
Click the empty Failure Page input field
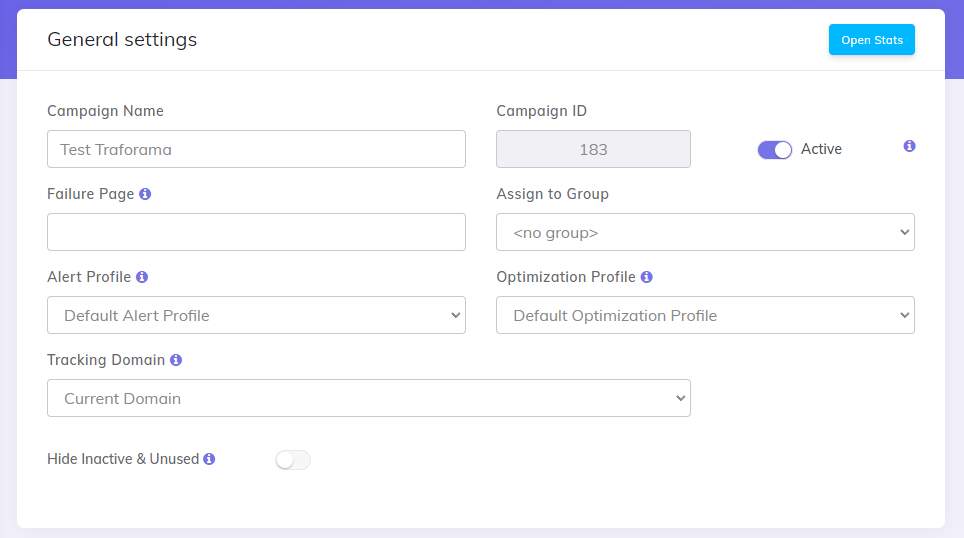(256, 232)
